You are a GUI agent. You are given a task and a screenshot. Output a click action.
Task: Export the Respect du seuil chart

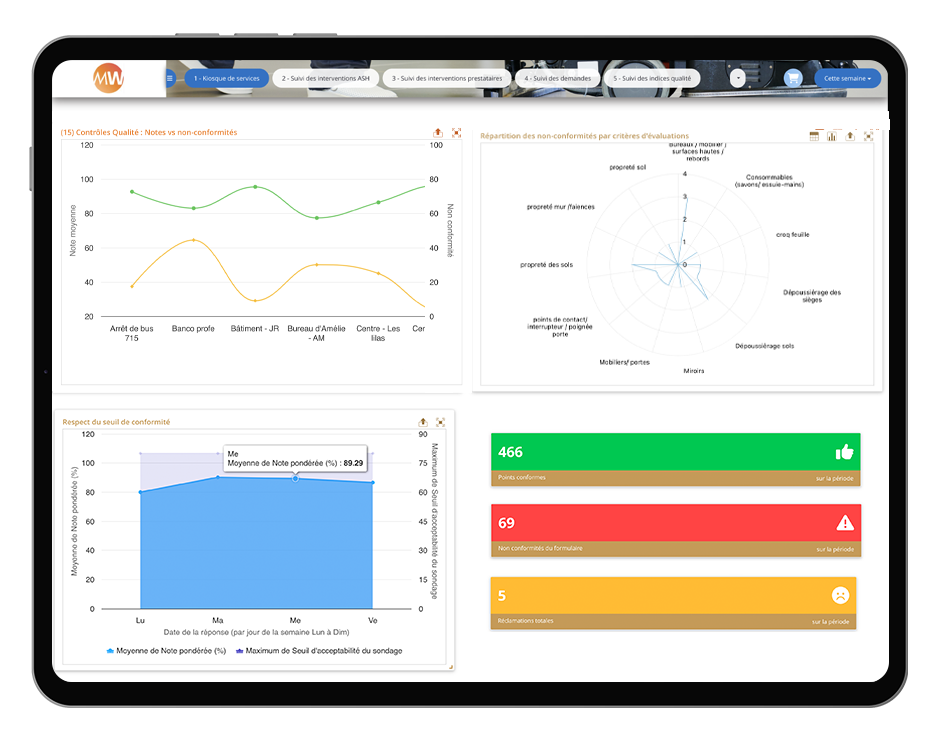(x=422, y=422)
